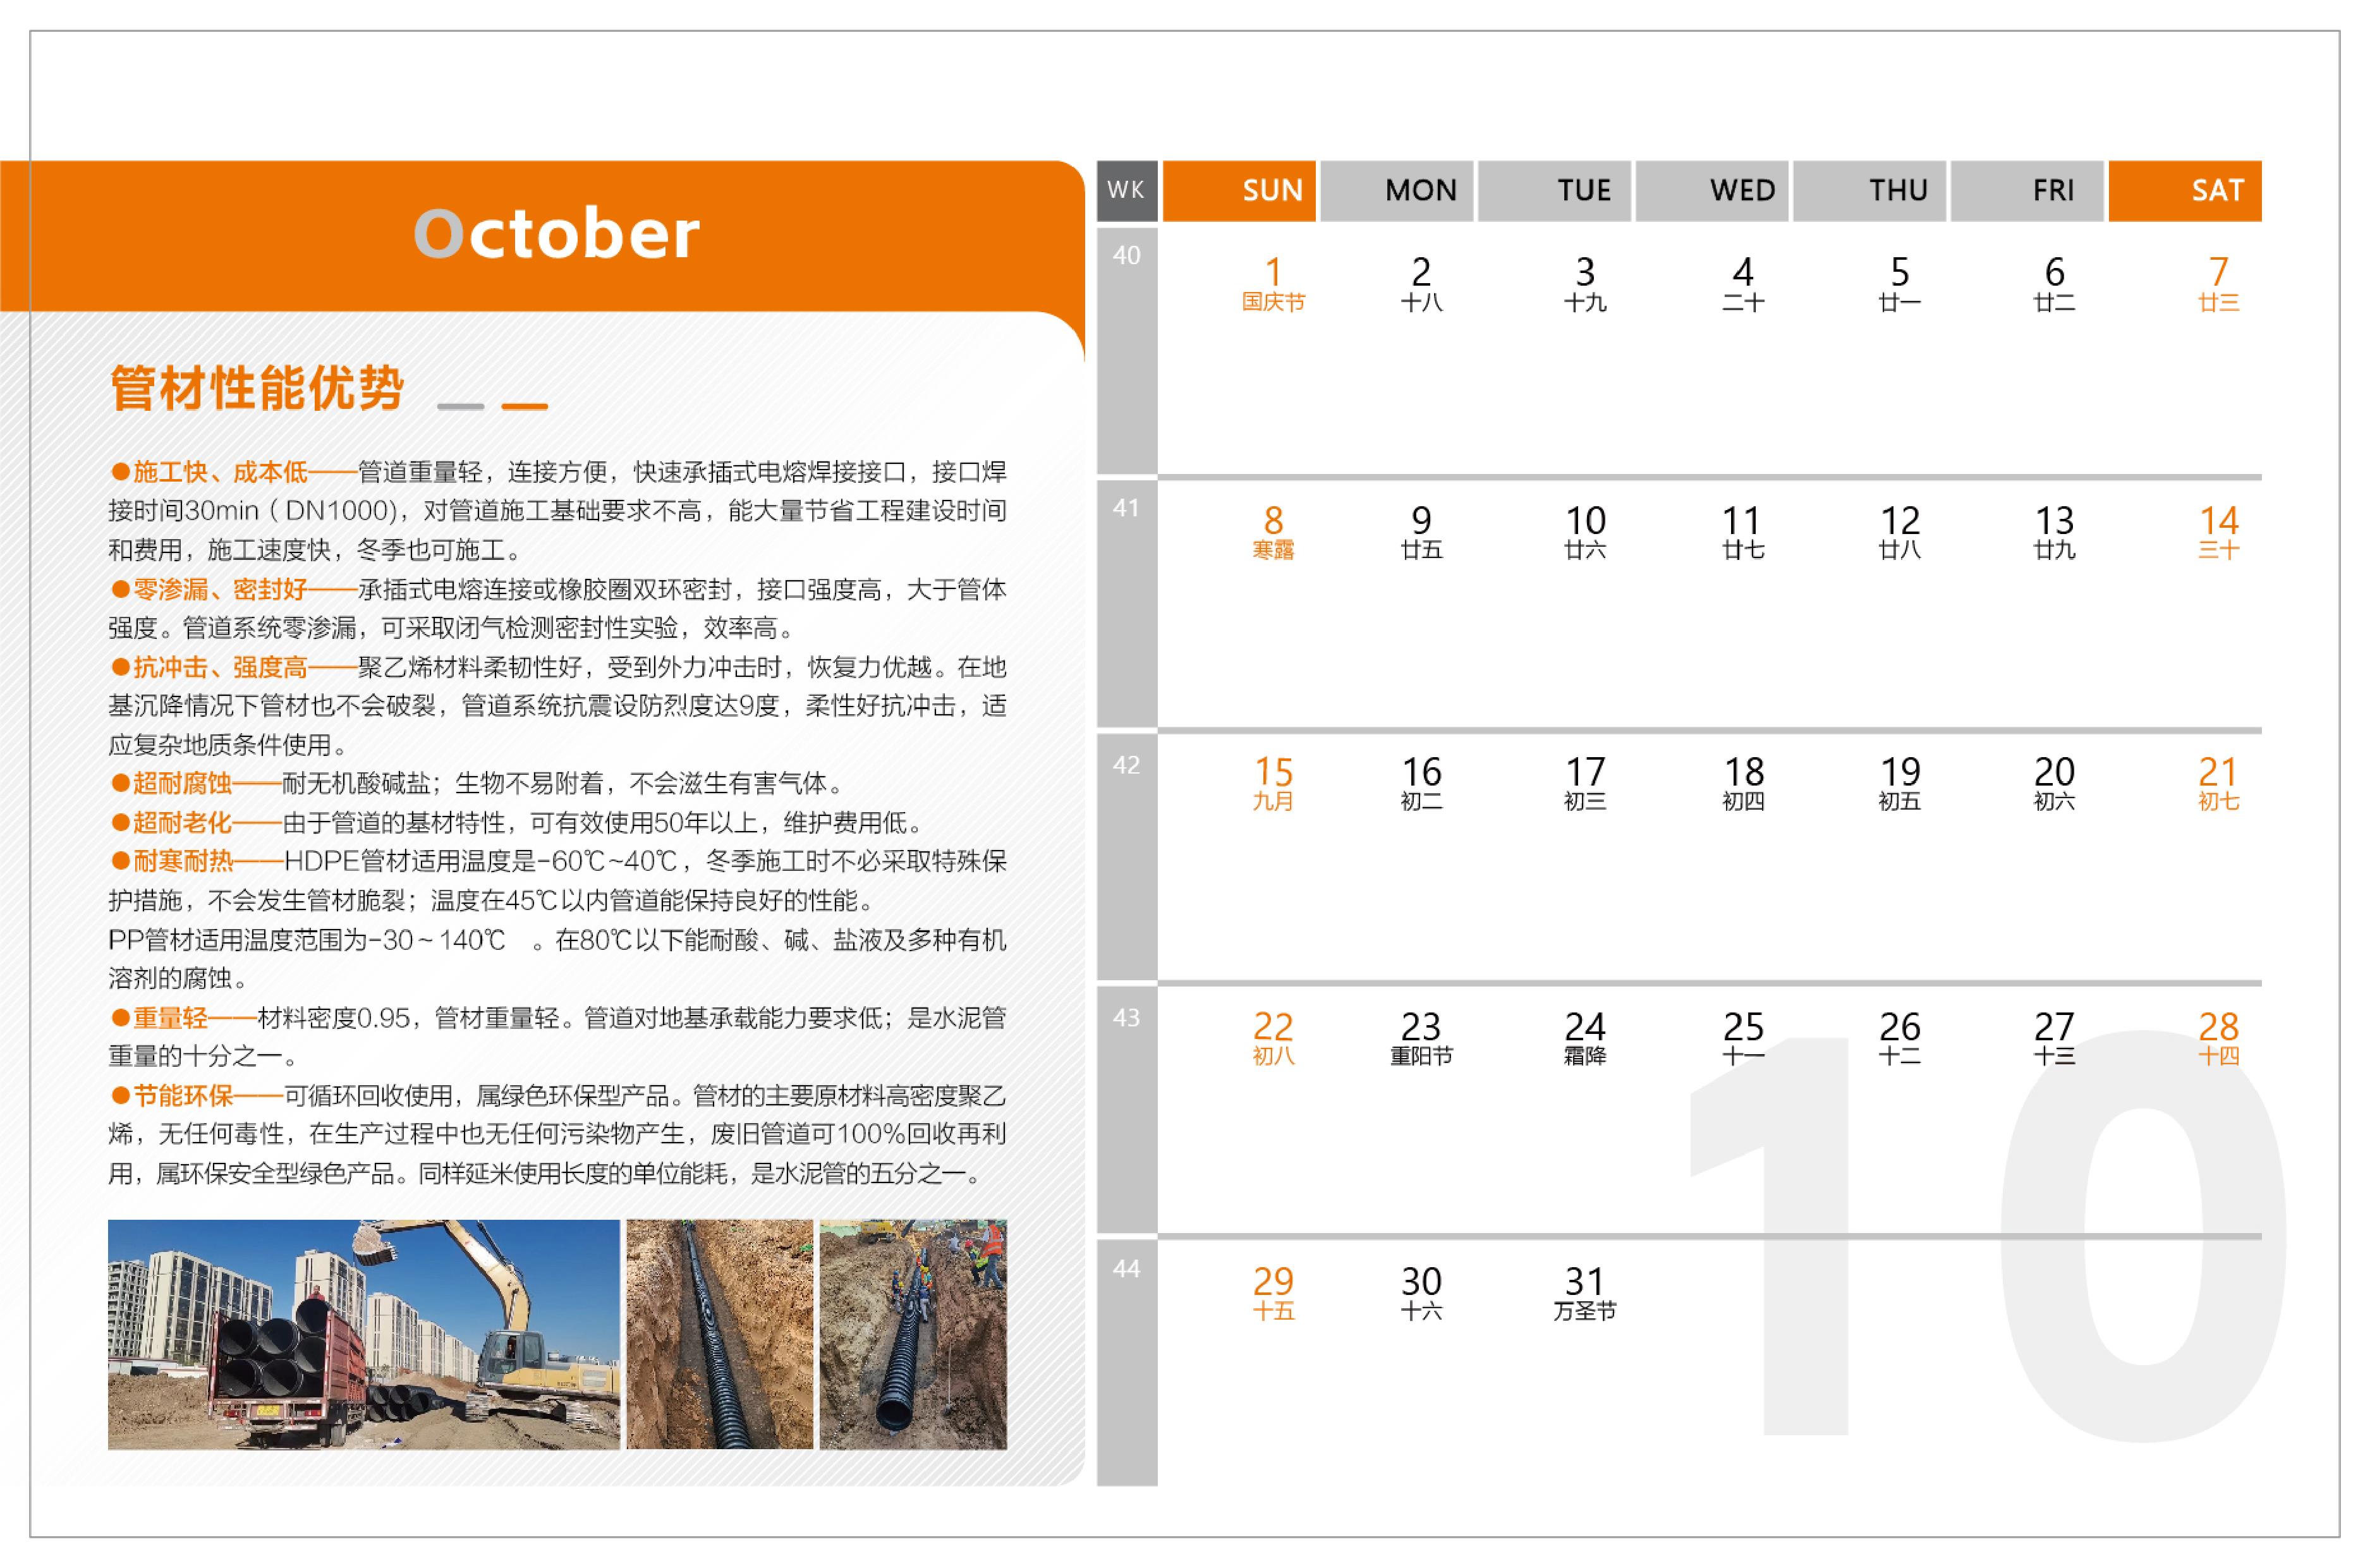This screenshot has width=2370, height=1568.
Task: Click week number 44 label
Action: click(1126, 1269)
